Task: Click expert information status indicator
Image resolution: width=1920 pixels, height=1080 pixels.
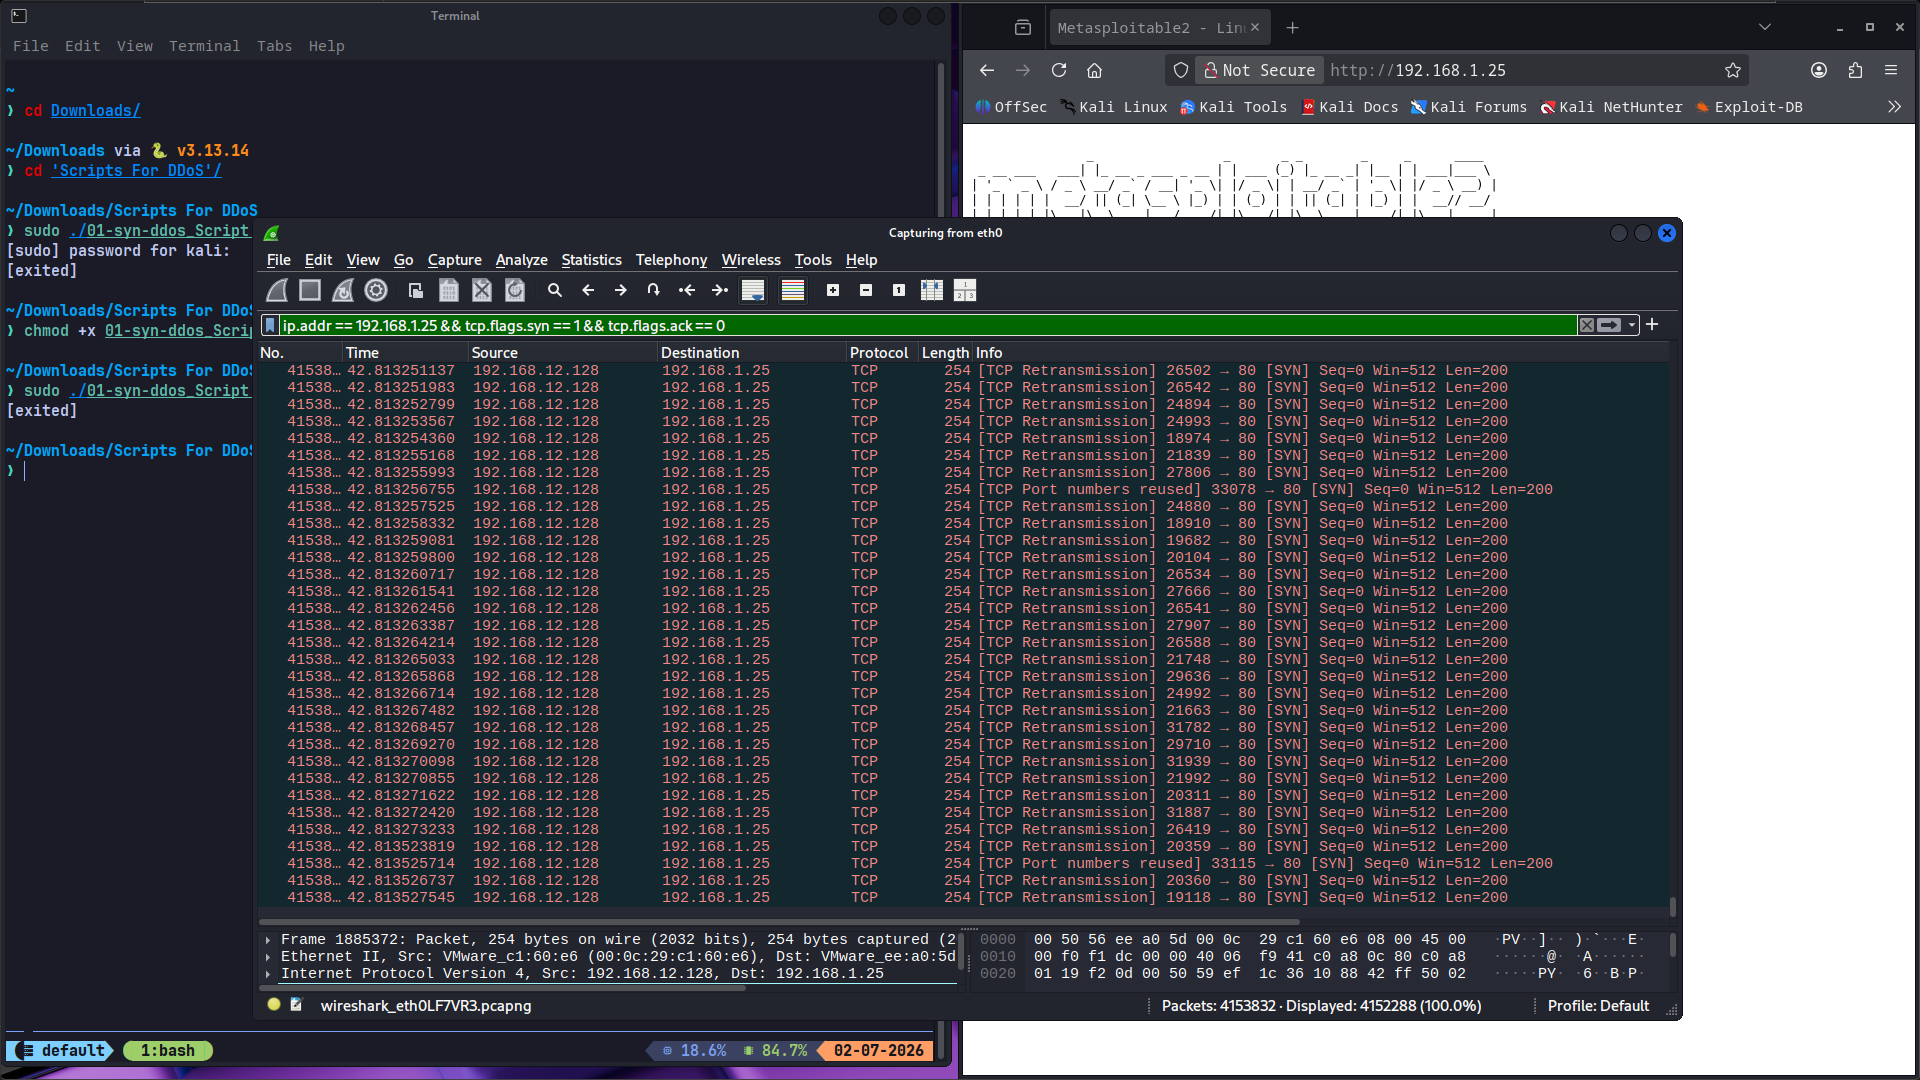Action: 274,1005
